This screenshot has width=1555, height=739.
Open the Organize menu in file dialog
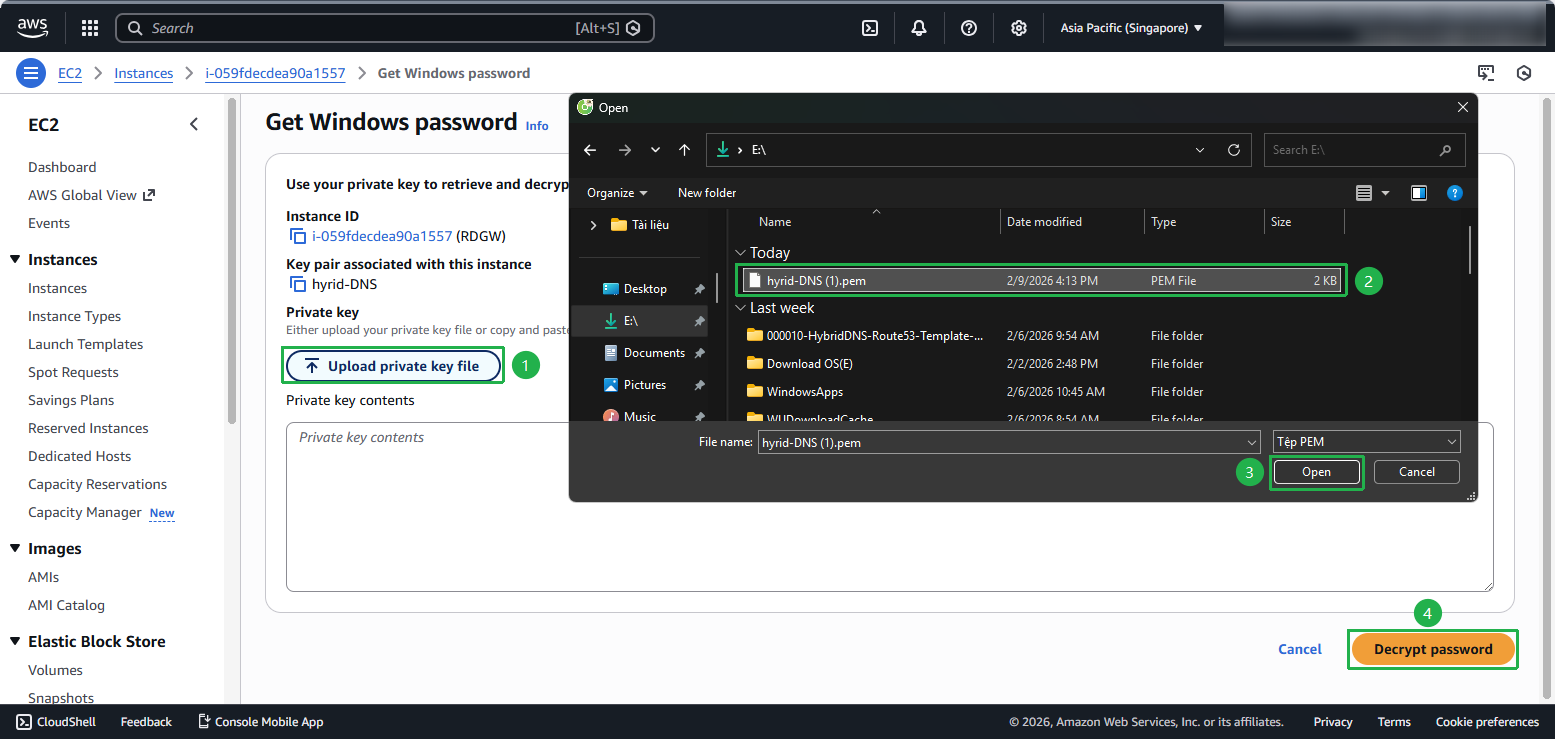point(616,193)
